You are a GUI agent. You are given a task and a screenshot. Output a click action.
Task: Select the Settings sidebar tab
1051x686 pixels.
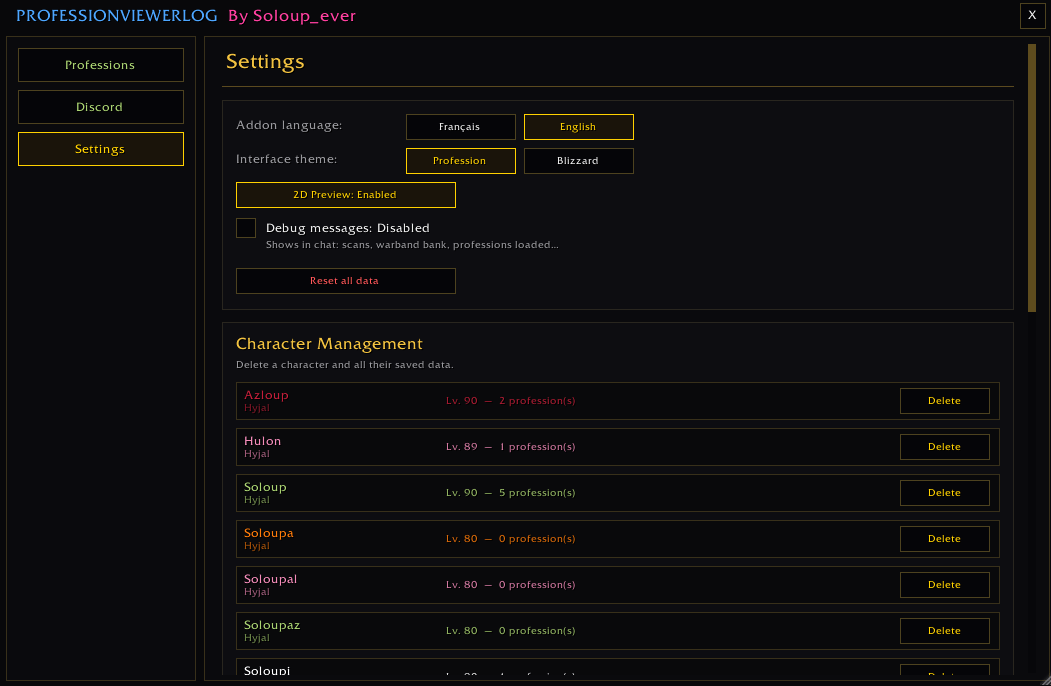[101, 149]
